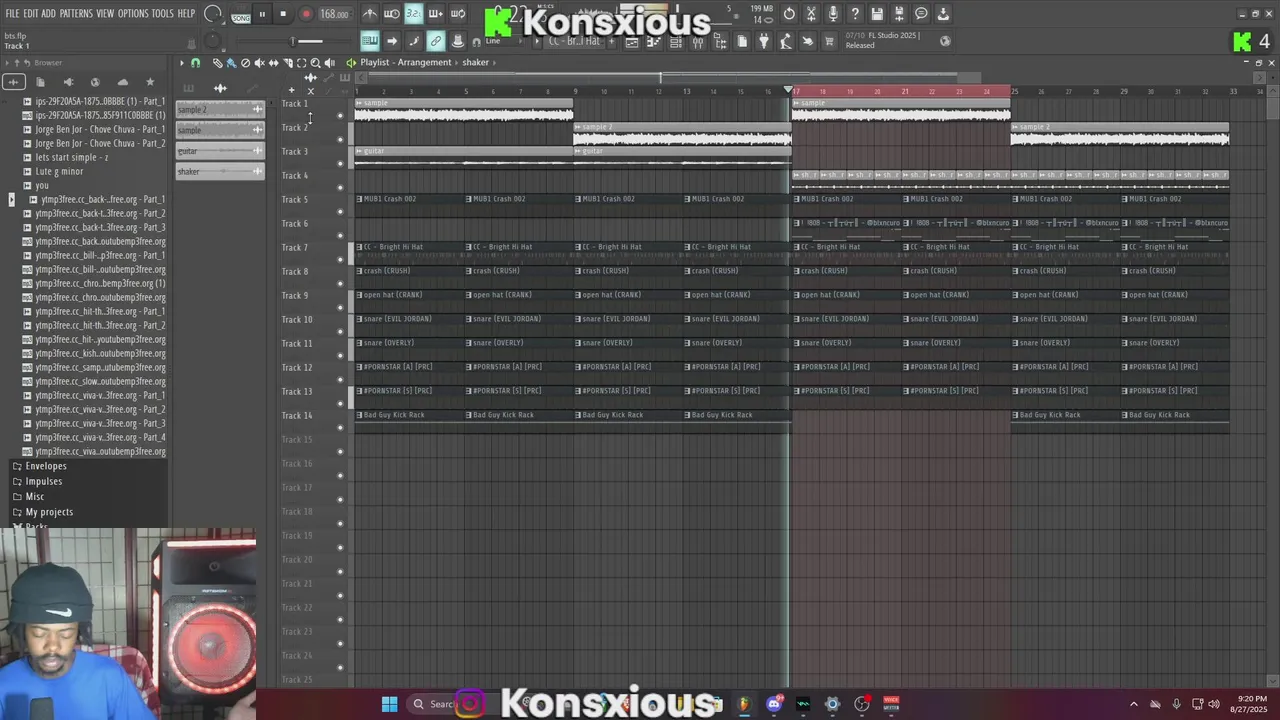Screen dimensions: 1280x720
Task: Open the shaker arrow in the playlist breadcrumb
Action: click(495, 63)
